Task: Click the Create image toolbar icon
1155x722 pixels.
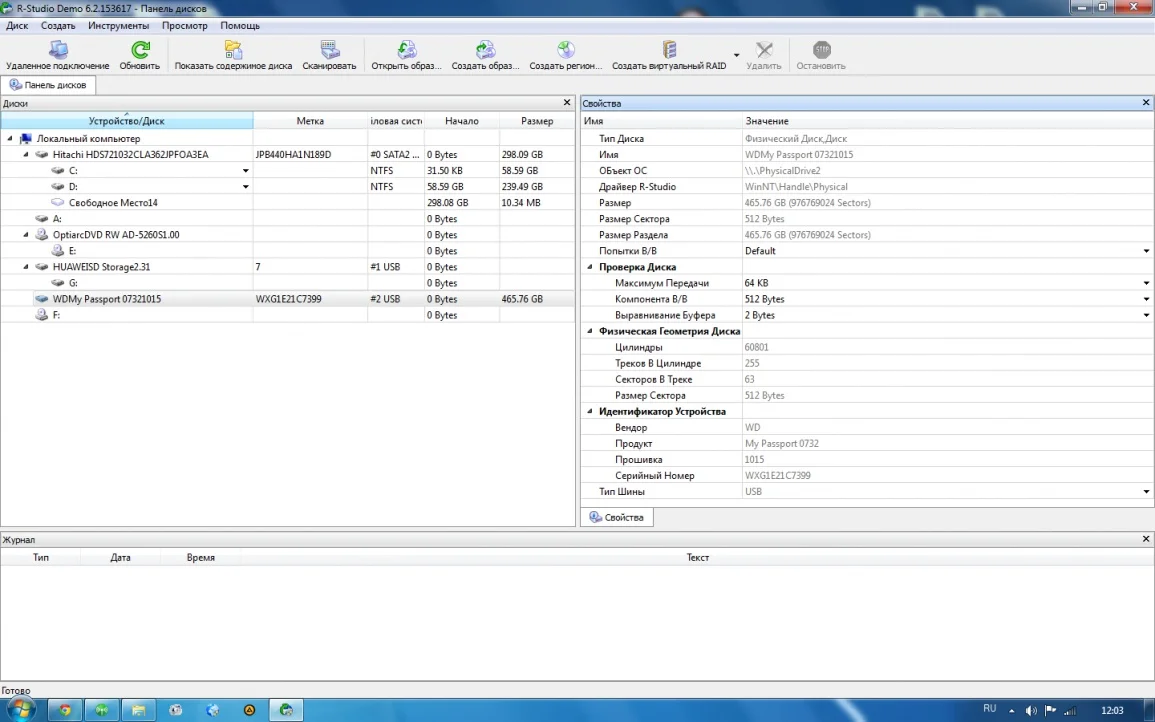Action: click(485, 51)
